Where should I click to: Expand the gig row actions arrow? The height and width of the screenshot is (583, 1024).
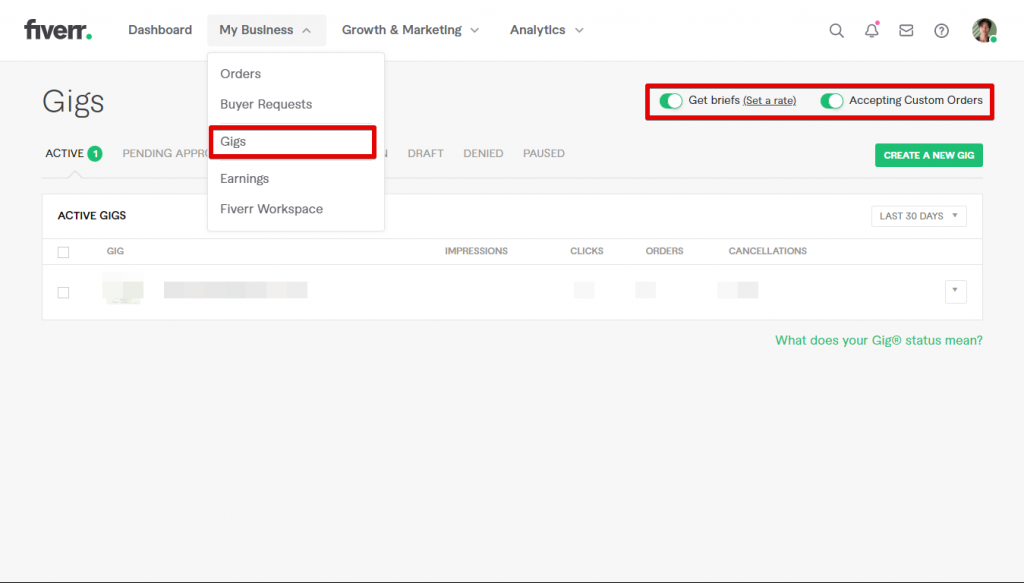point(955,291)
